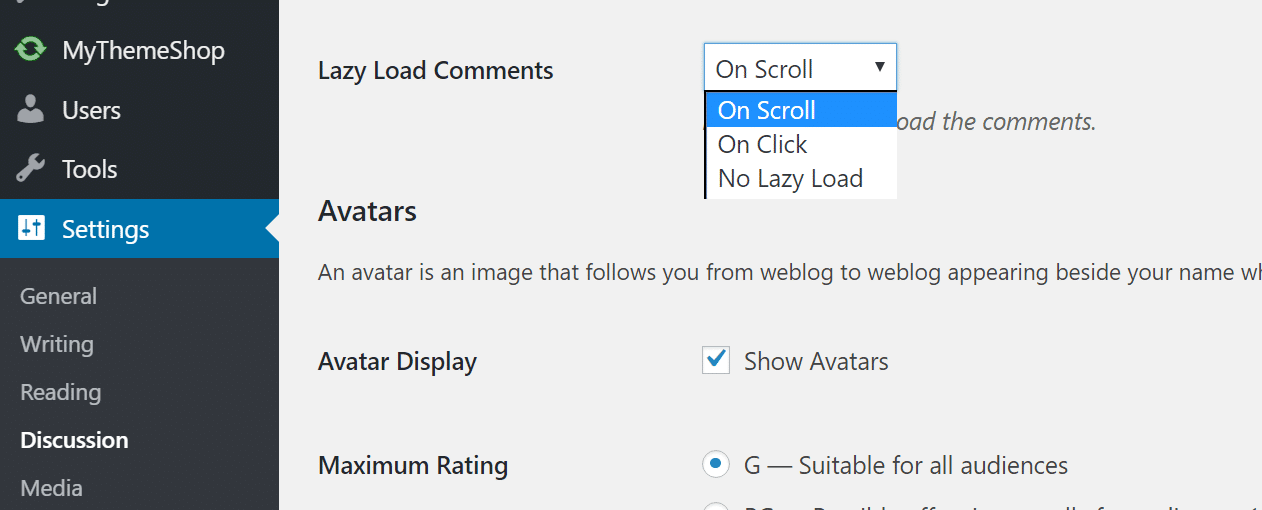The image size is (1262, 510).
Task: Open the General settings page
Action: [x=58, y=296]
